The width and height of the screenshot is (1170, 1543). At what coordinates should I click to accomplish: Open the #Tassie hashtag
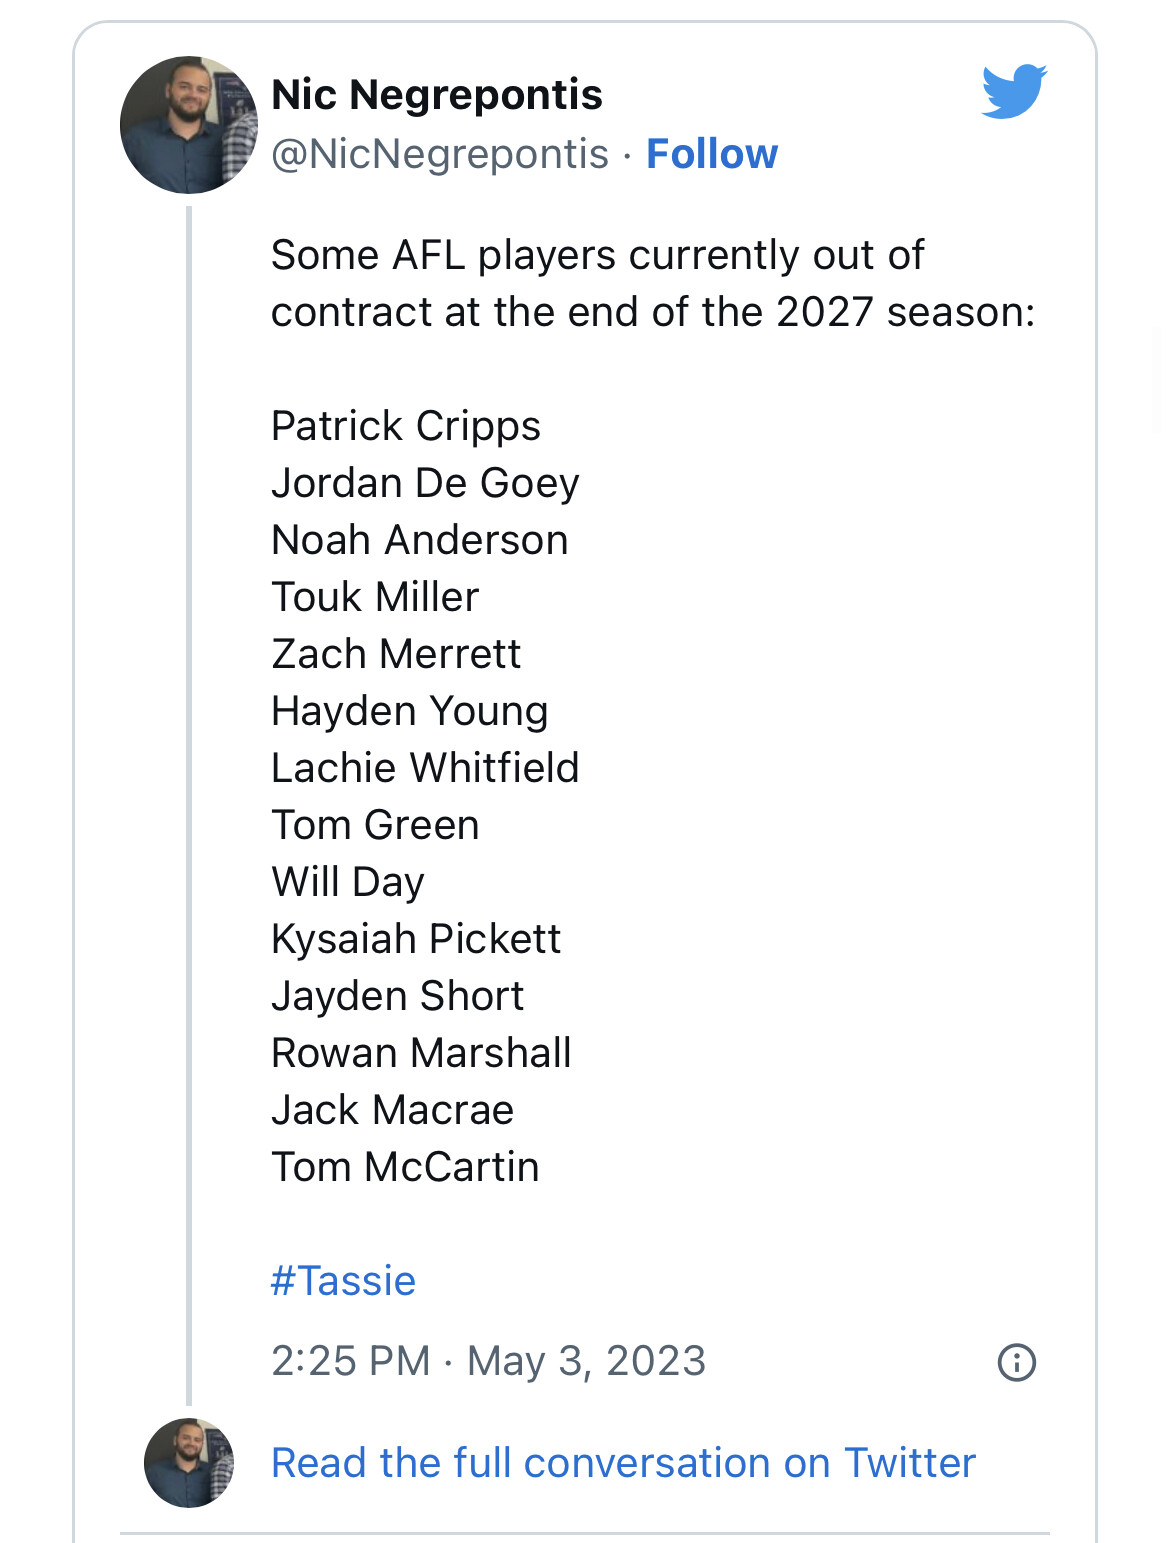click(x=343, y=1281)
